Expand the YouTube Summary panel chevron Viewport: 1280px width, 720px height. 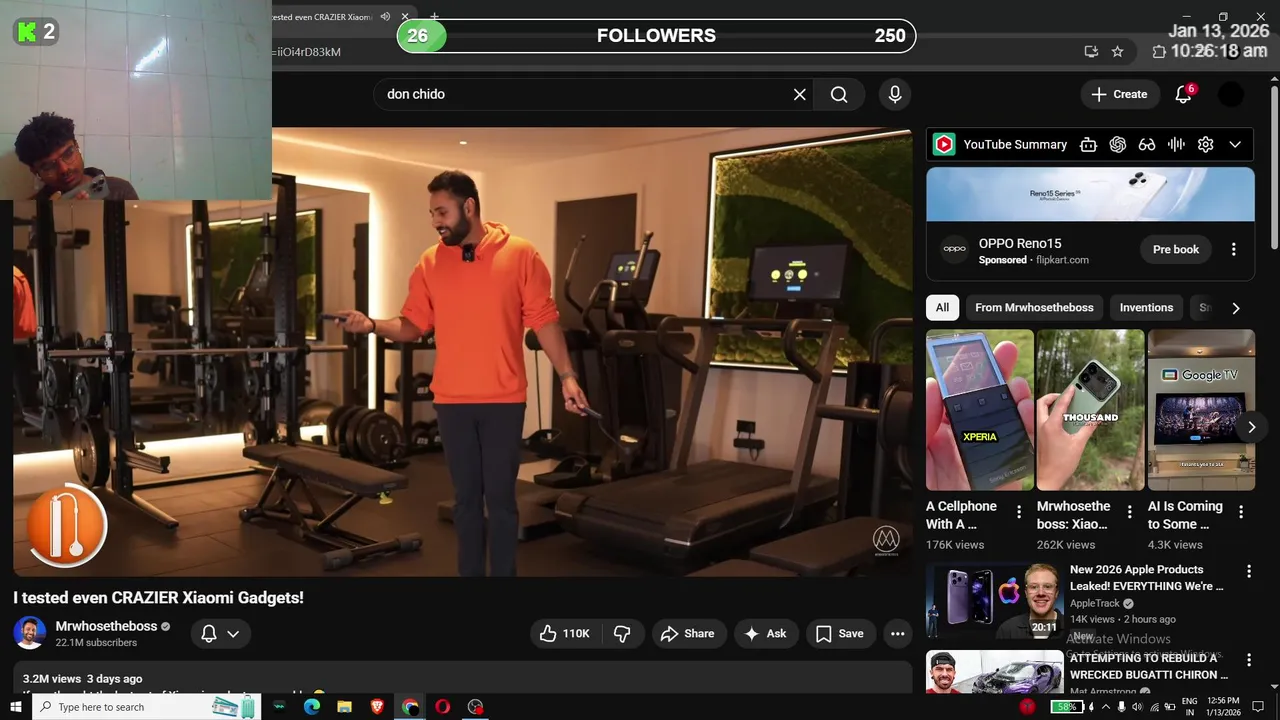coord(1235,144)
